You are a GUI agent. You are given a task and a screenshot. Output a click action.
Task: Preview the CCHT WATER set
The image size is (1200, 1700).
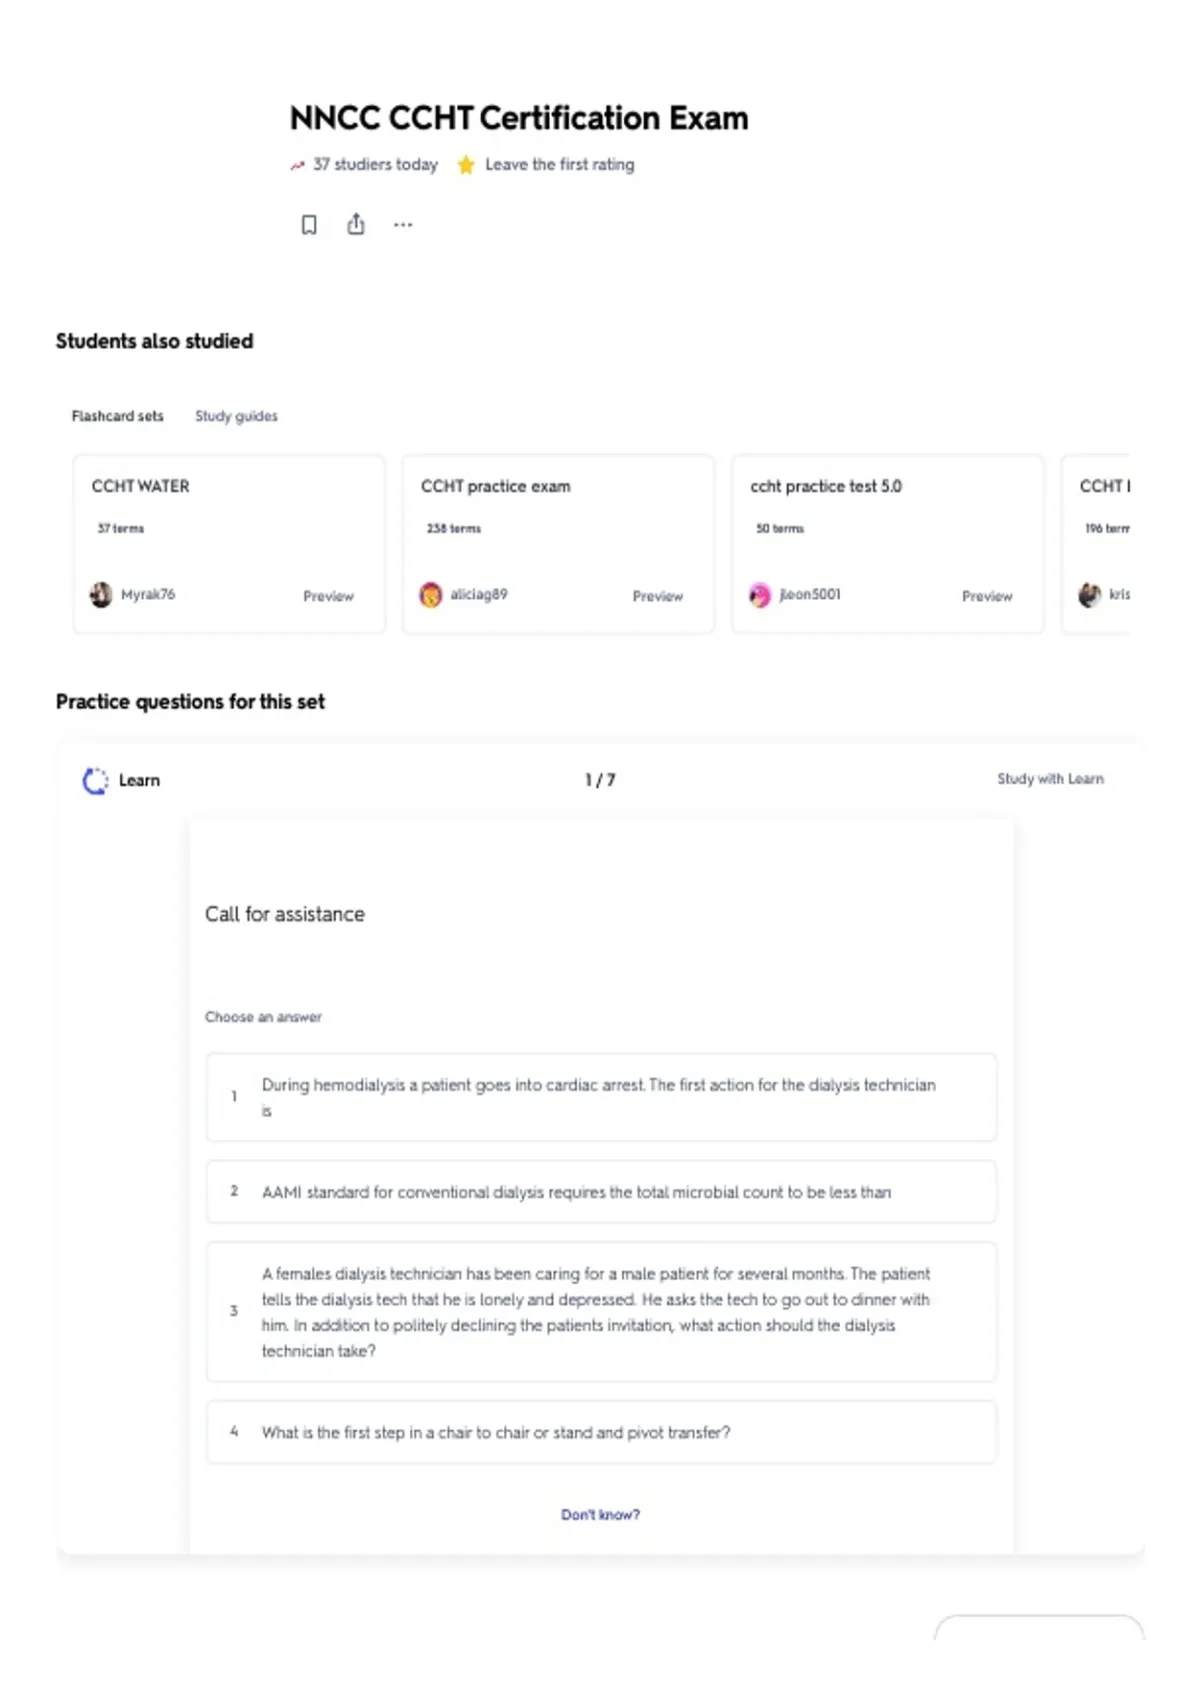tap(328, 596)
